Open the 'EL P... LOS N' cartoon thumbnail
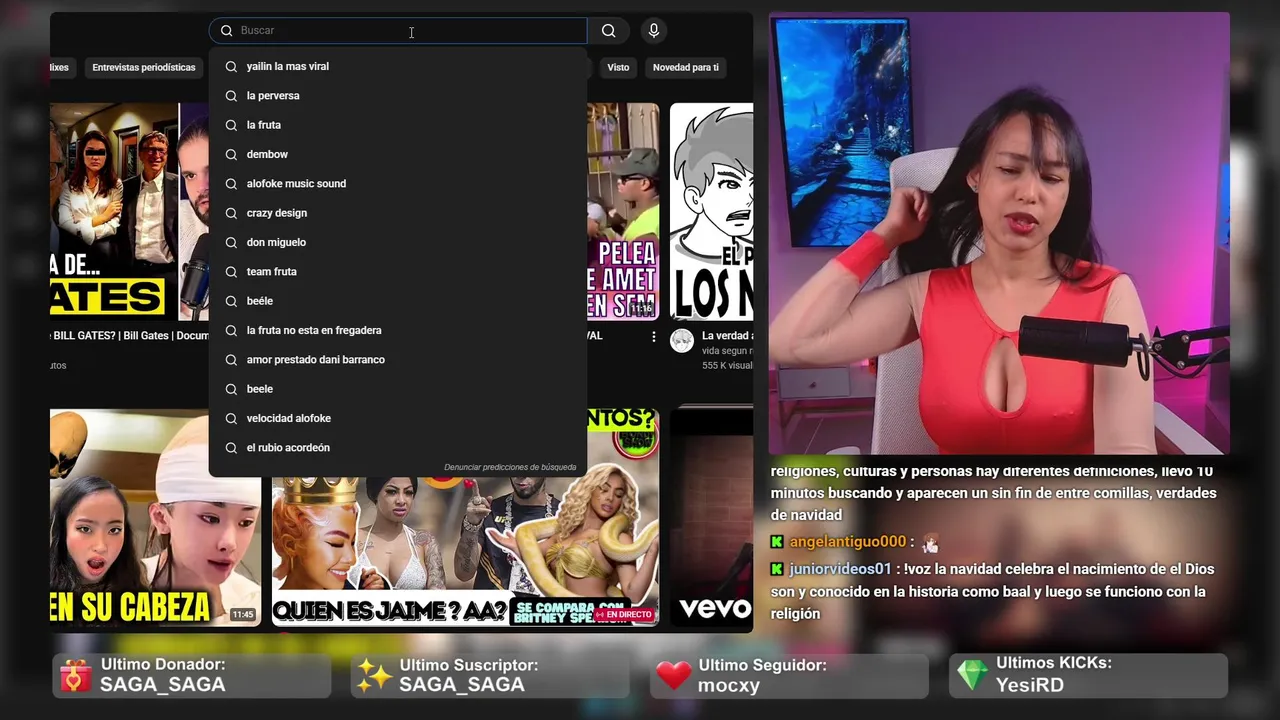Image resolution: width=1280 pixels, height=720 pixels. [x=711, y=211]
